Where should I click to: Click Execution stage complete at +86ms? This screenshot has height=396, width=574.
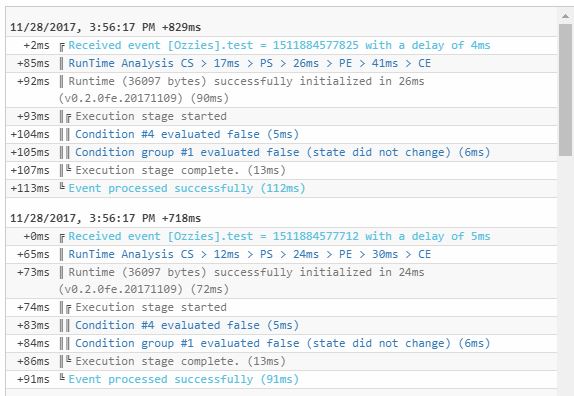(x=282, y=361)
